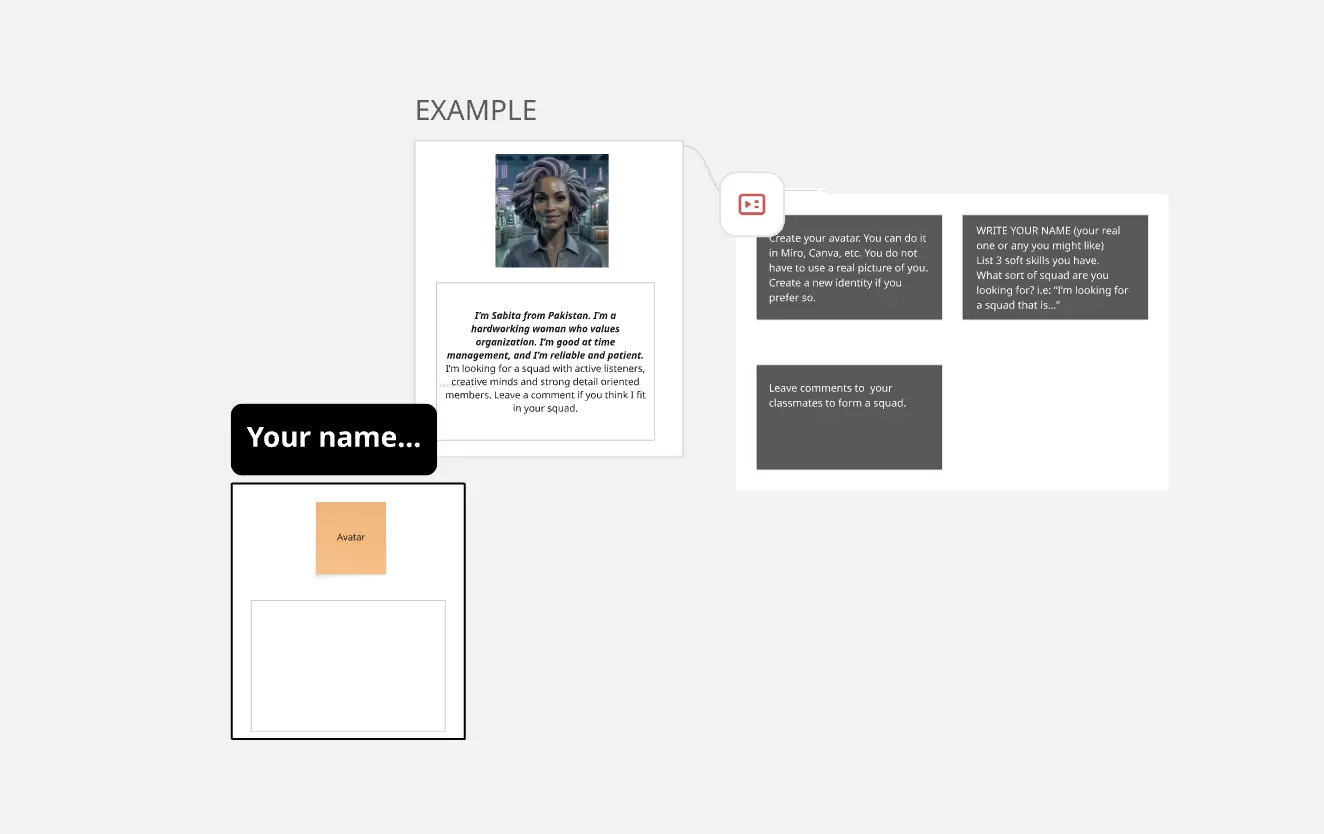Open the red video presentation icon
The height and width of the screenshot is (834, 1324).
pos(751,205)
